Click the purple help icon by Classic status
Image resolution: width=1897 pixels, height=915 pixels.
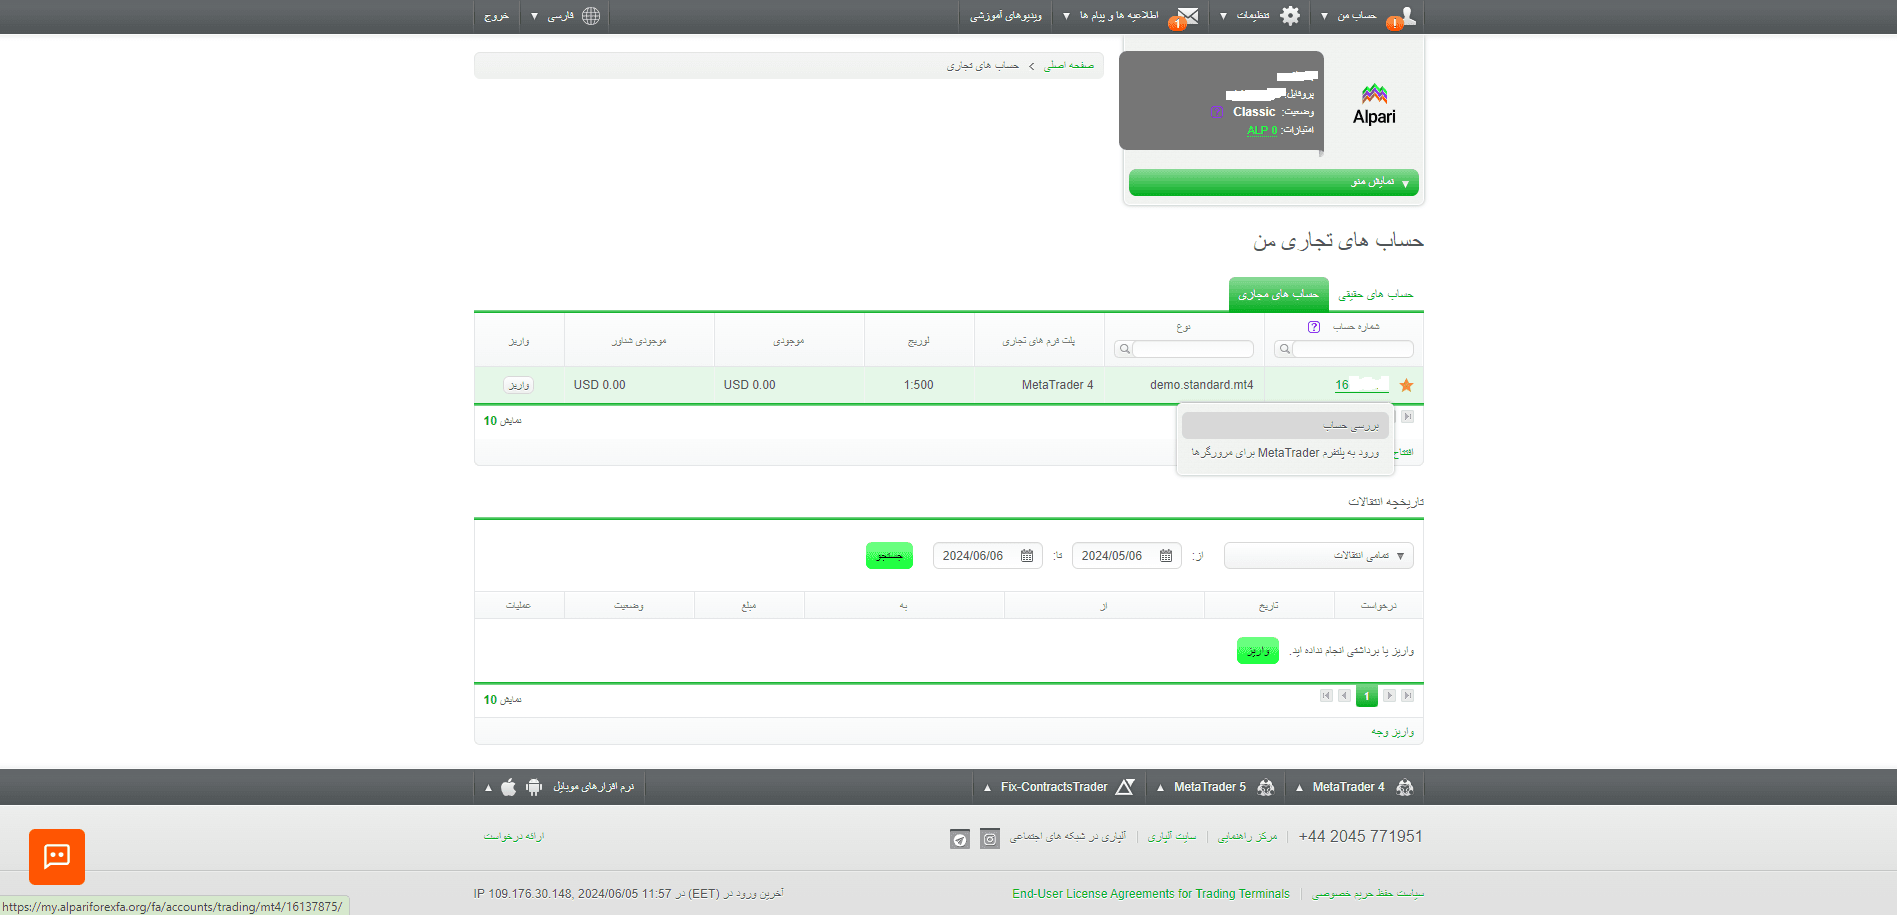point(1217,112)
